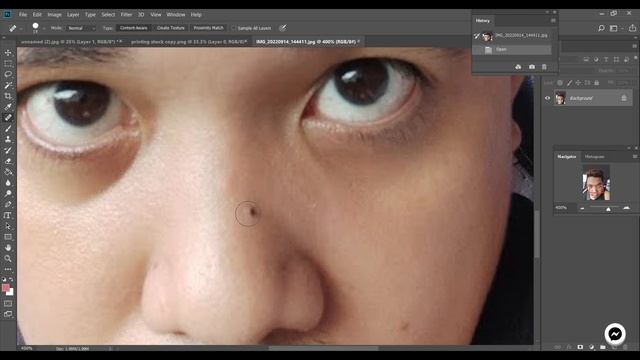640x360 pixels.
Task: Select the Open state in History
Action: pyautogui.click(x=512, y=49)
